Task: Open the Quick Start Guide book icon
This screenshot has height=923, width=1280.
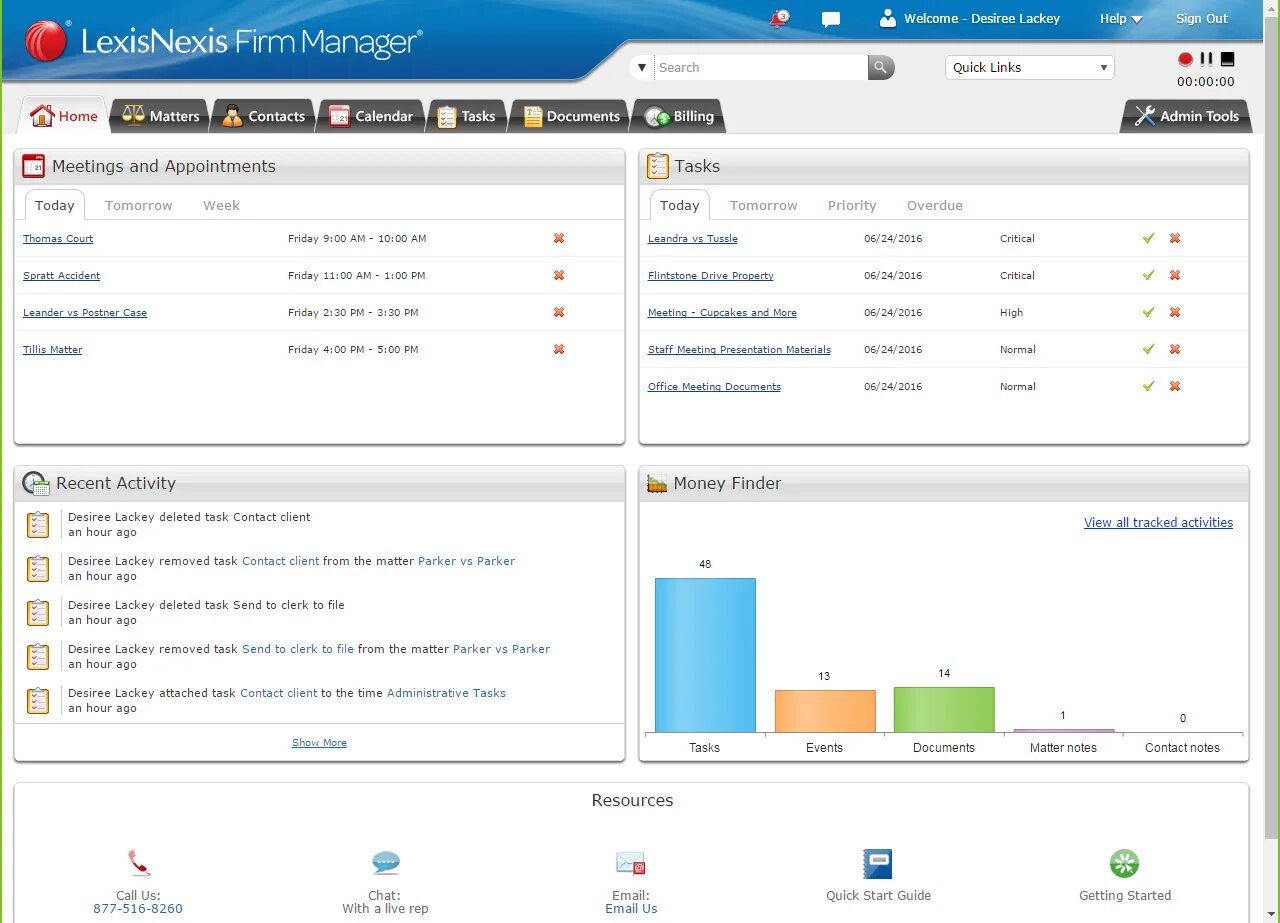Action: point(878,864)
